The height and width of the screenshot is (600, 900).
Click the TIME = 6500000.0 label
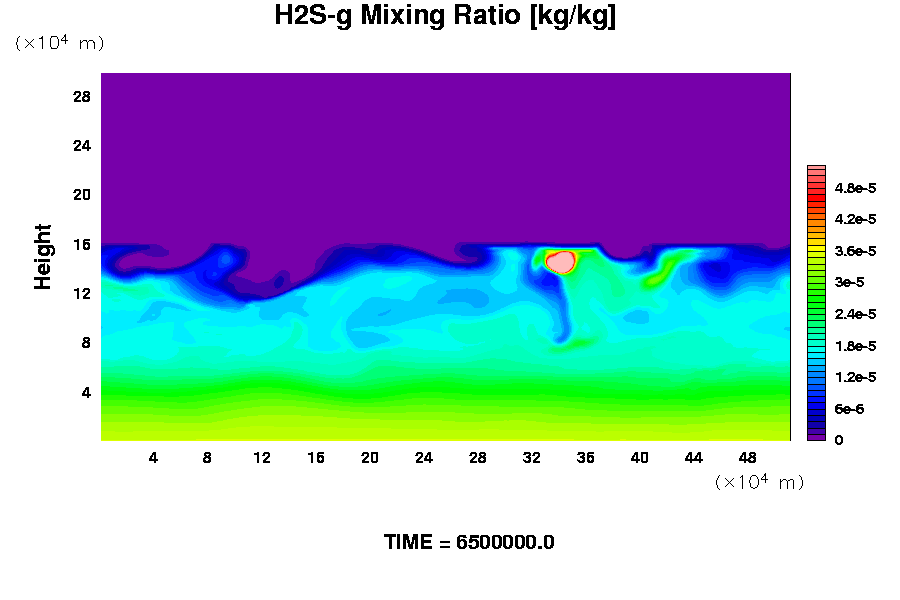coord(469,542)
